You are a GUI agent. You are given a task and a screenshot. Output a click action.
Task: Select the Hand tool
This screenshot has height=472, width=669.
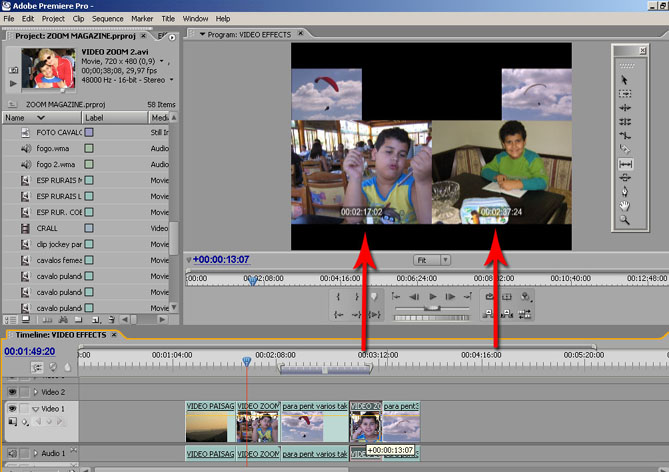(625, 205)
